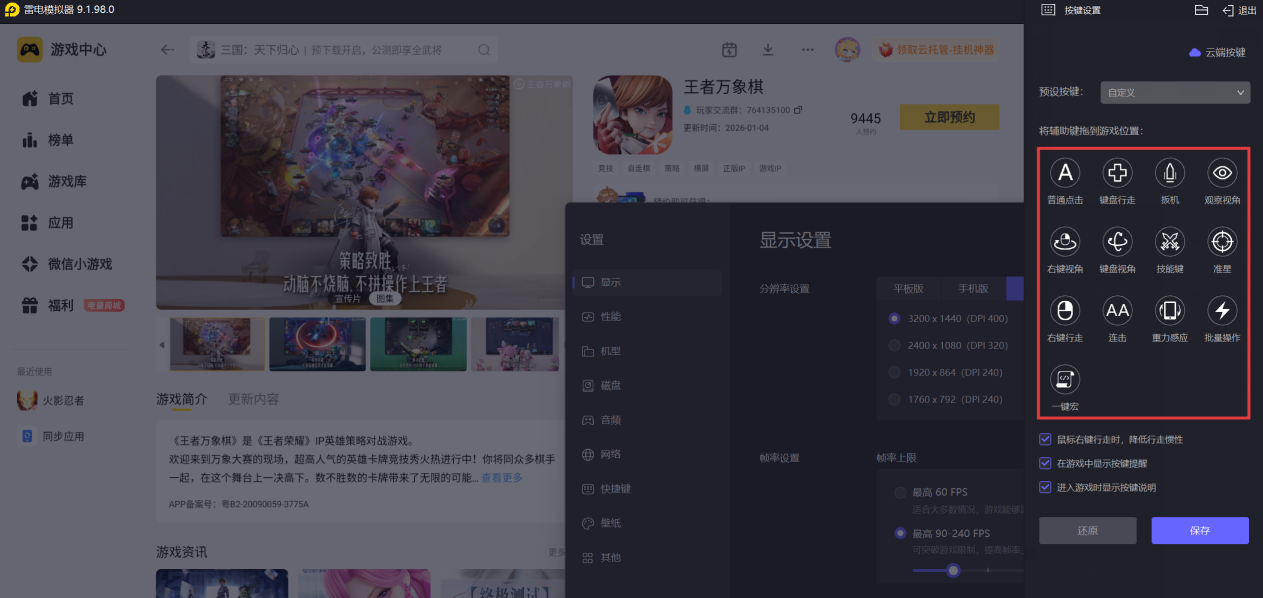Click the 立即预约 reserve button
Image resolution: width=1263 pixels, height=598 pixels.
948,117
